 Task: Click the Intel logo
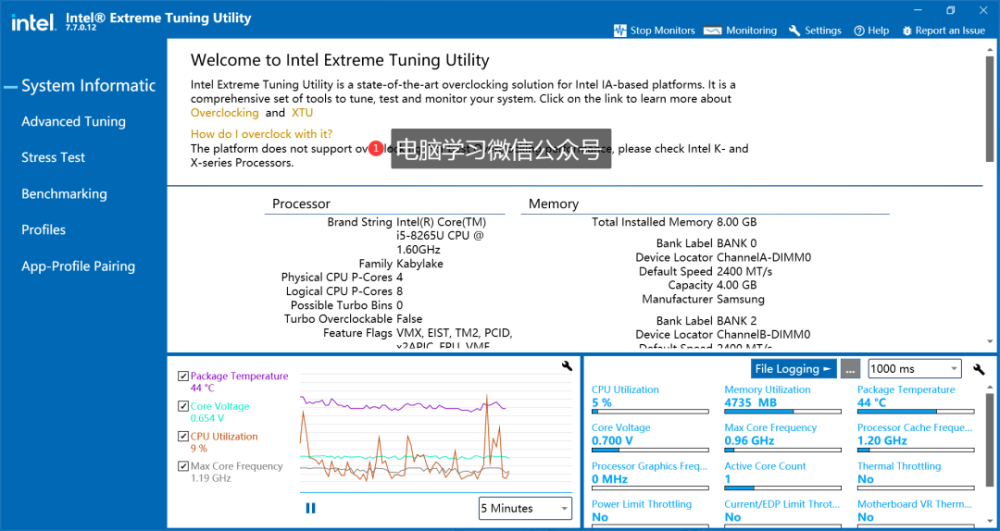[33, 22]
